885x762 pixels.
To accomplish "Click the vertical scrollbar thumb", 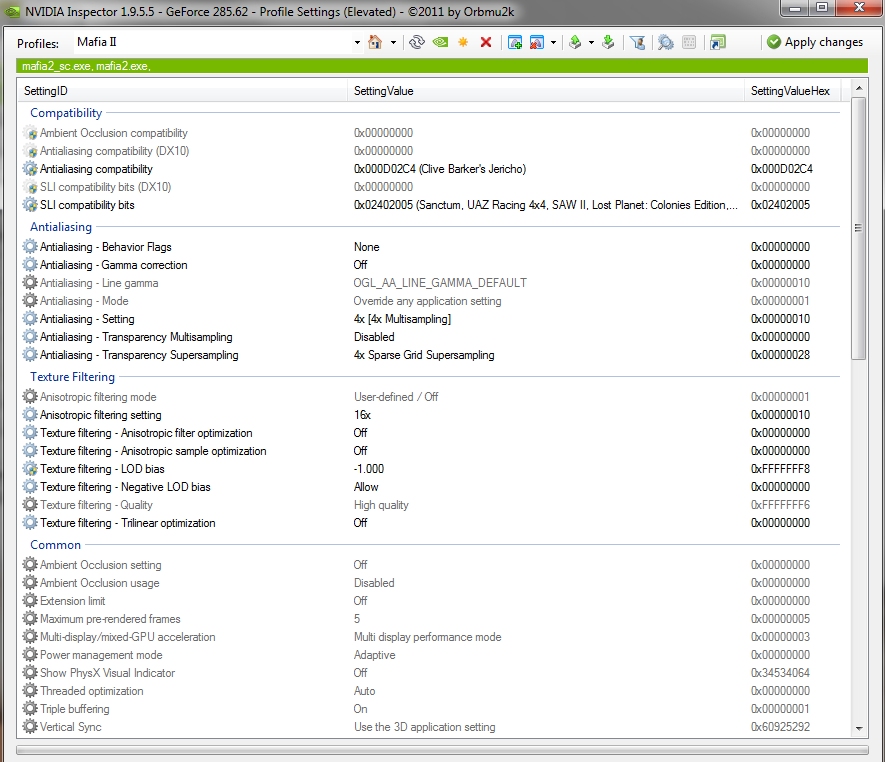I will (x=858, y=228).
